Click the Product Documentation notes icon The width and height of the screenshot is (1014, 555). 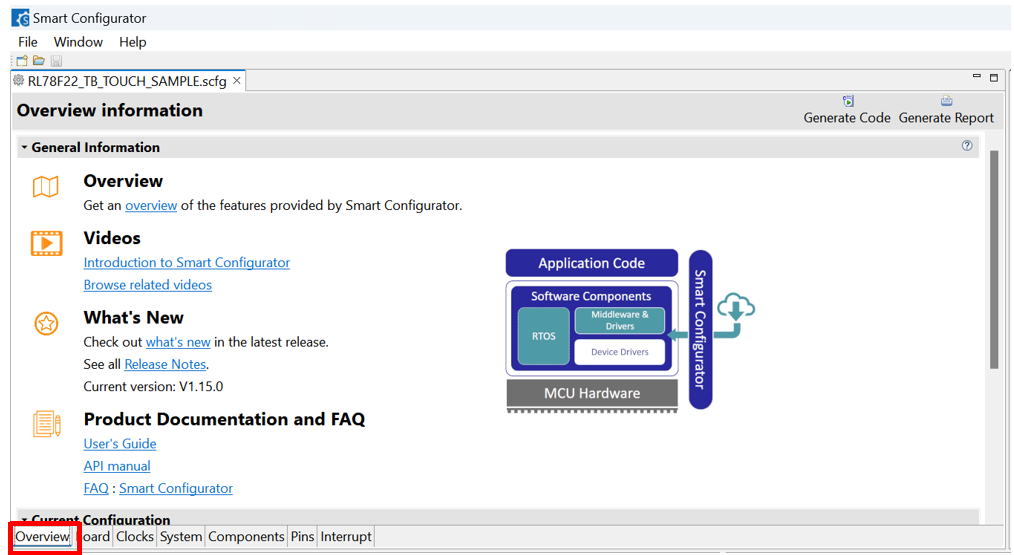[47, 424]
